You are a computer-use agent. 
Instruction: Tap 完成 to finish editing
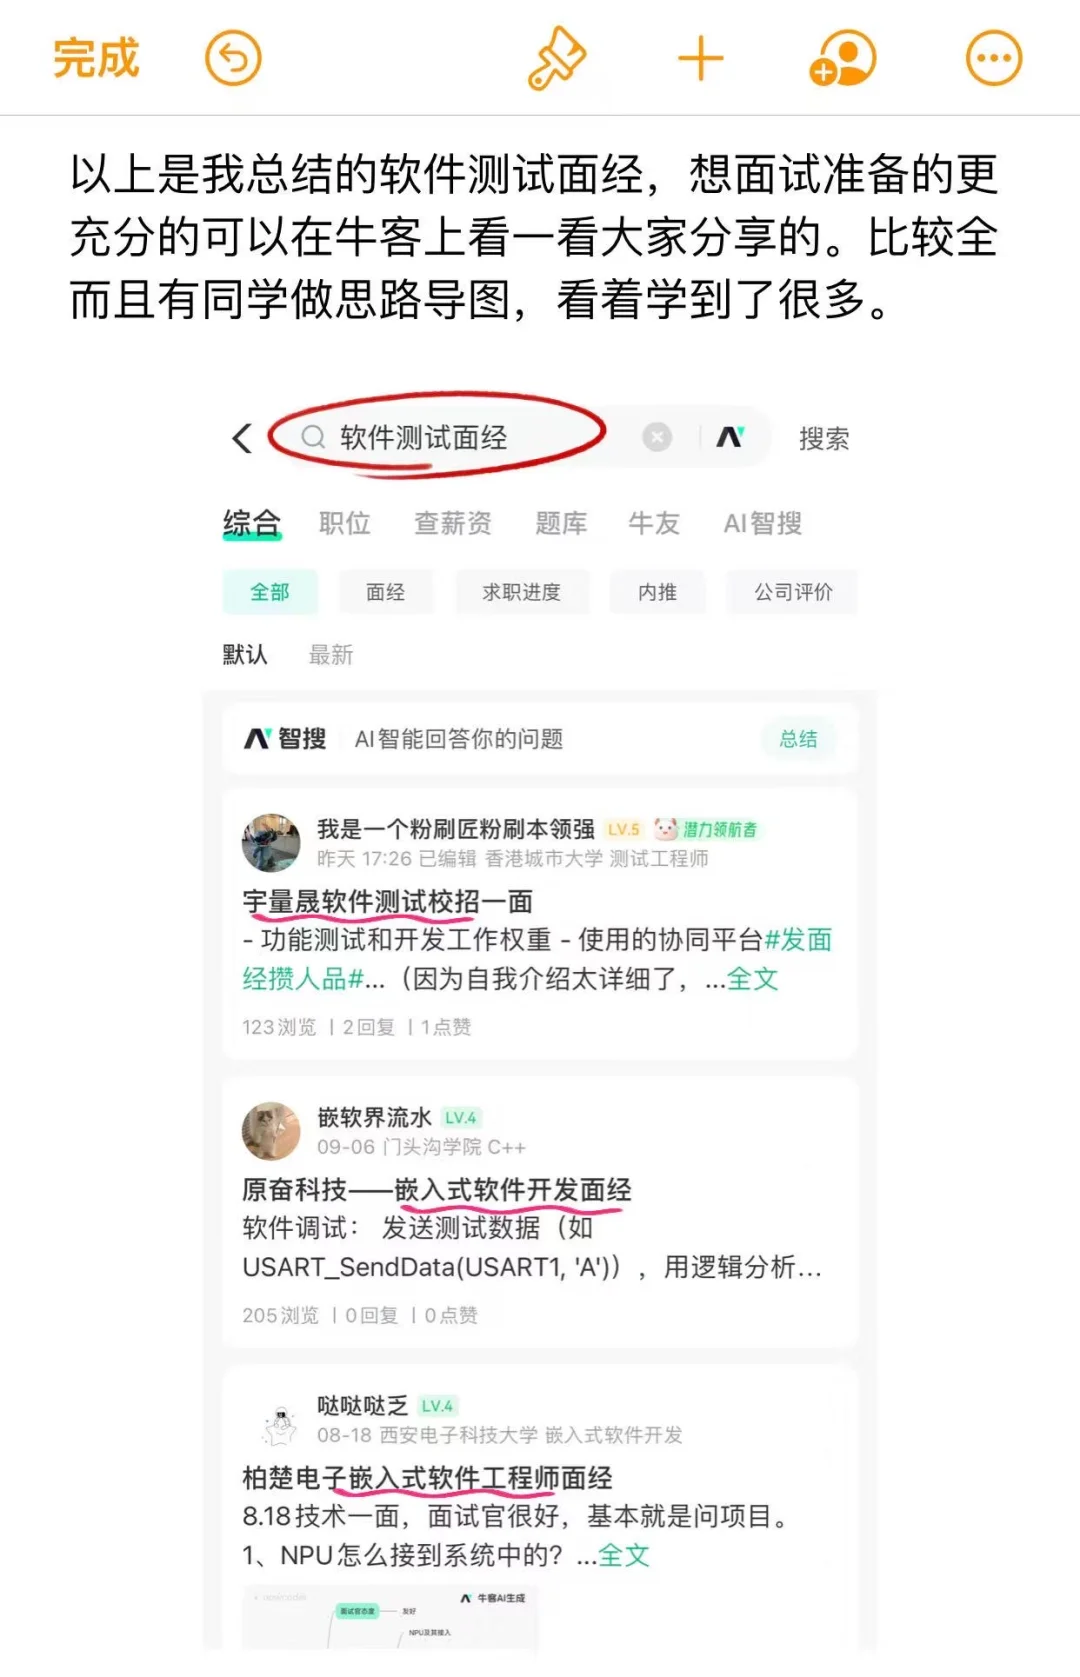[x=96, y=58]
